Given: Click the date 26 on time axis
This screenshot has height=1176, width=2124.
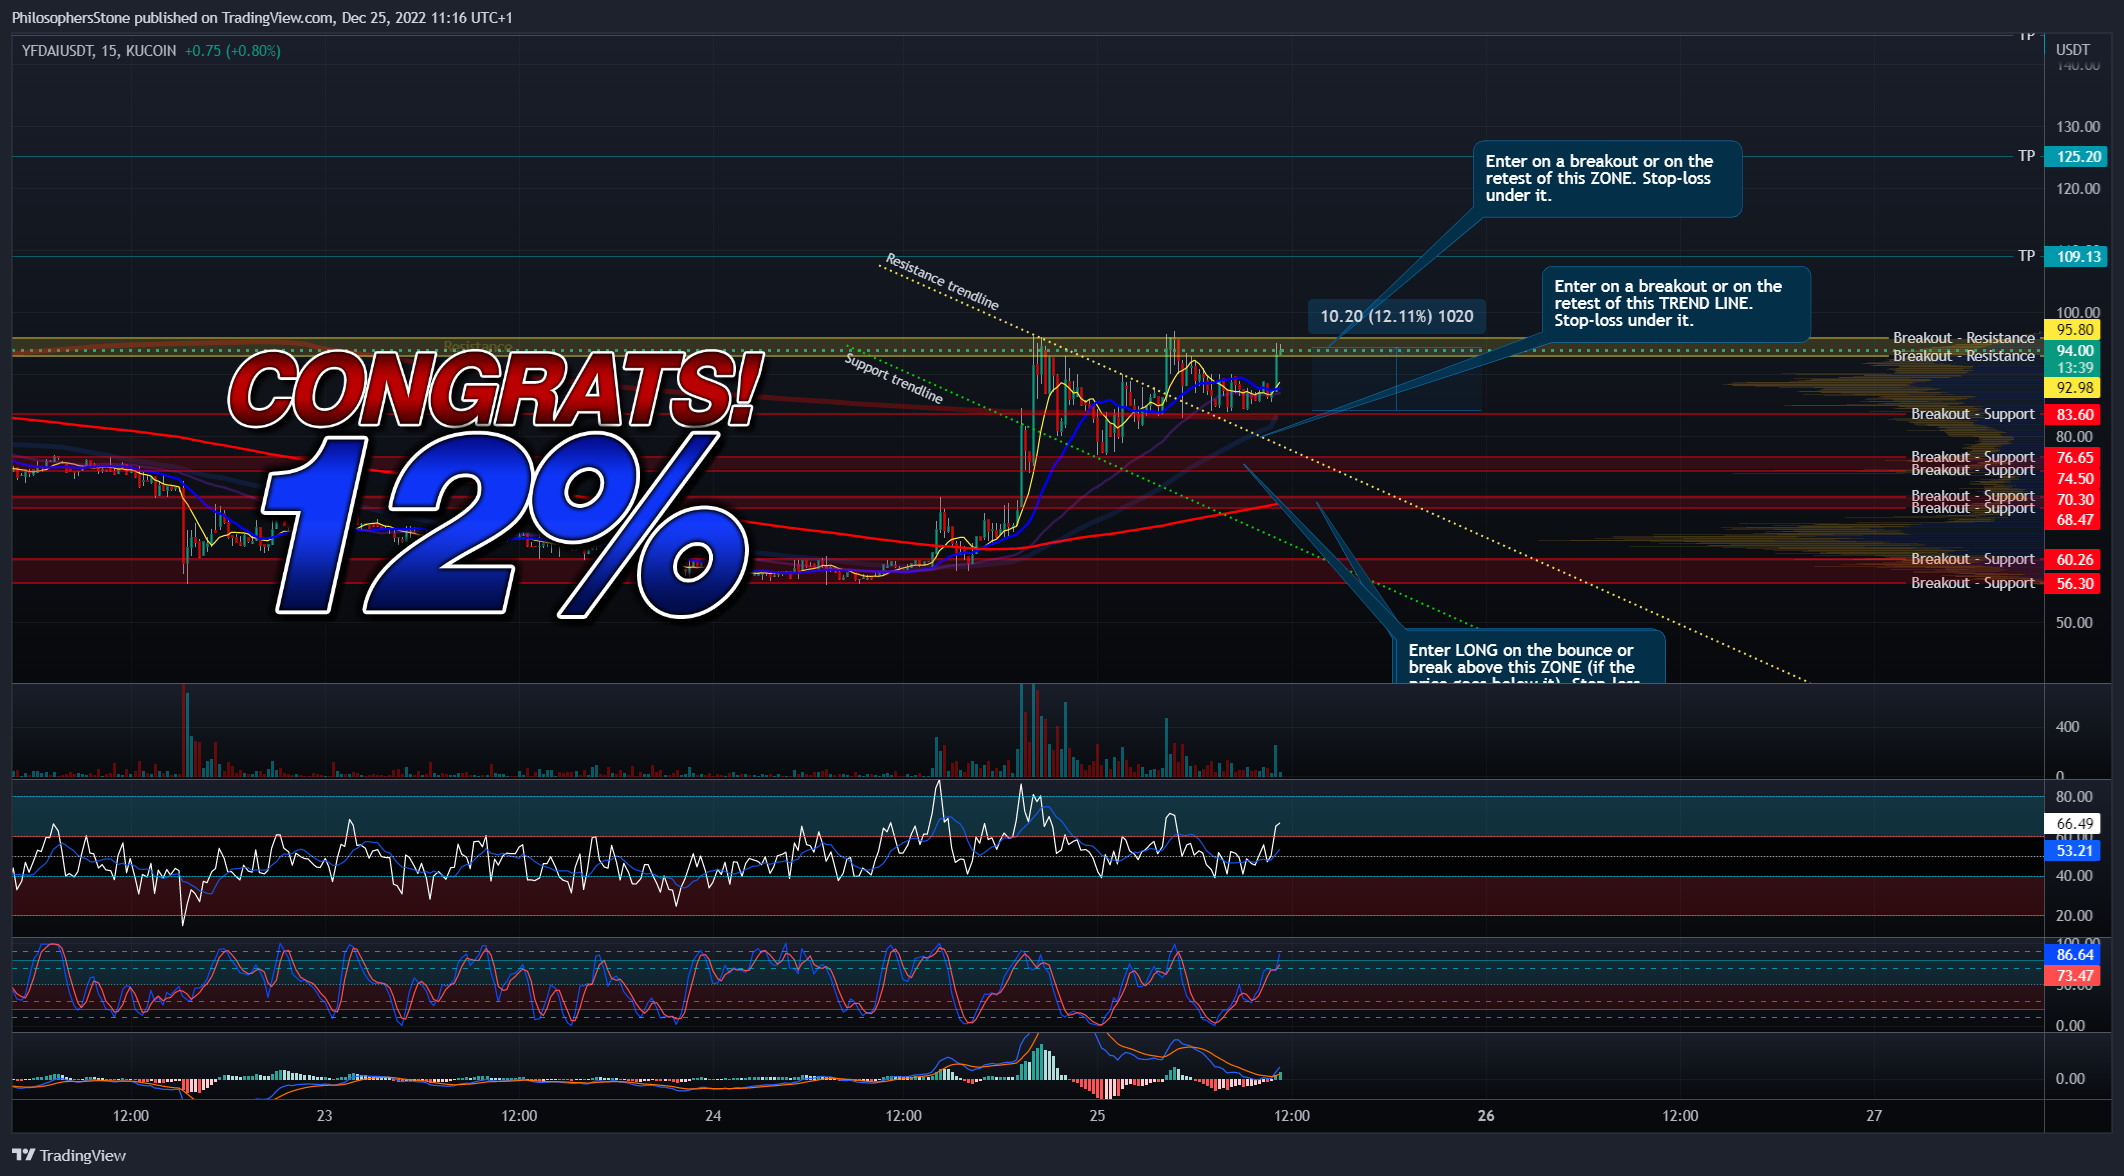Looking at the screenshot, I should [x=1486, y=1115].
